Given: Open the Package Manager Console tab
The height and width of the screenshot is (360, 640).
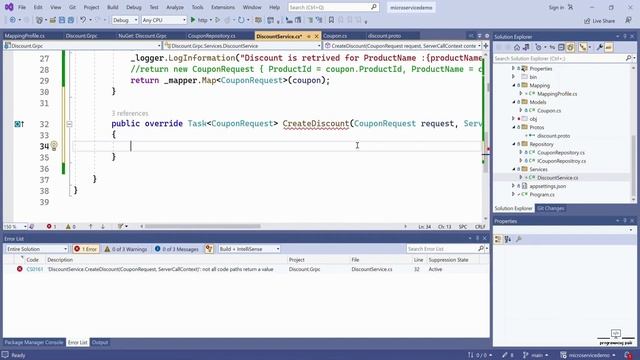Looking at the screenshot, I should coord(33,342).
